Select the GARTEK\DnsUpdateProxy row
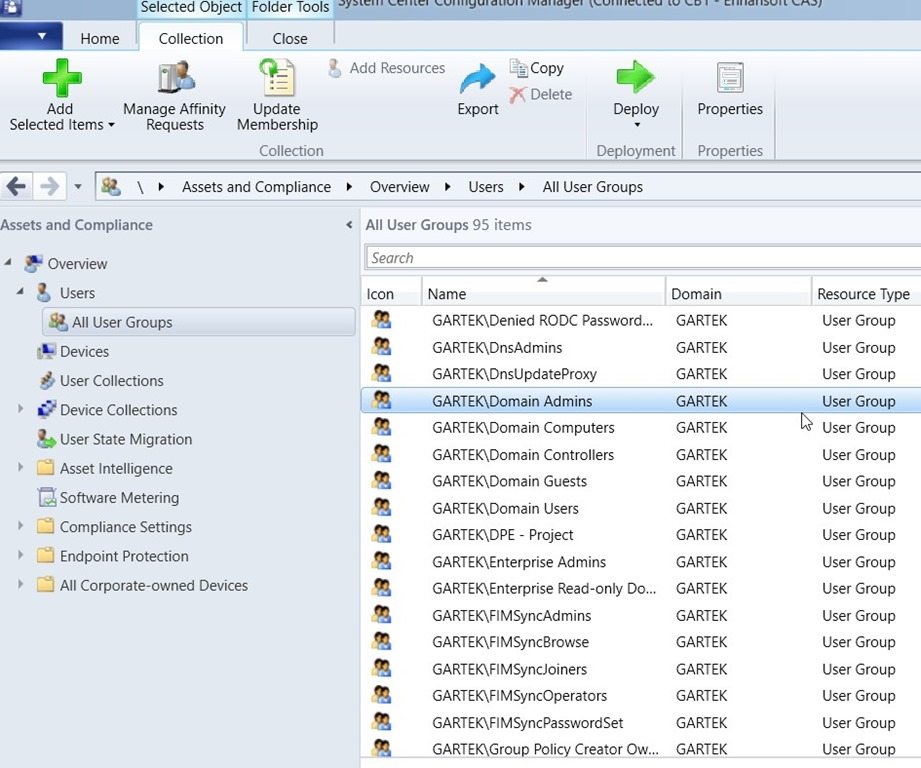This screenshot has width=921, height=768. [x=641, y=373]
